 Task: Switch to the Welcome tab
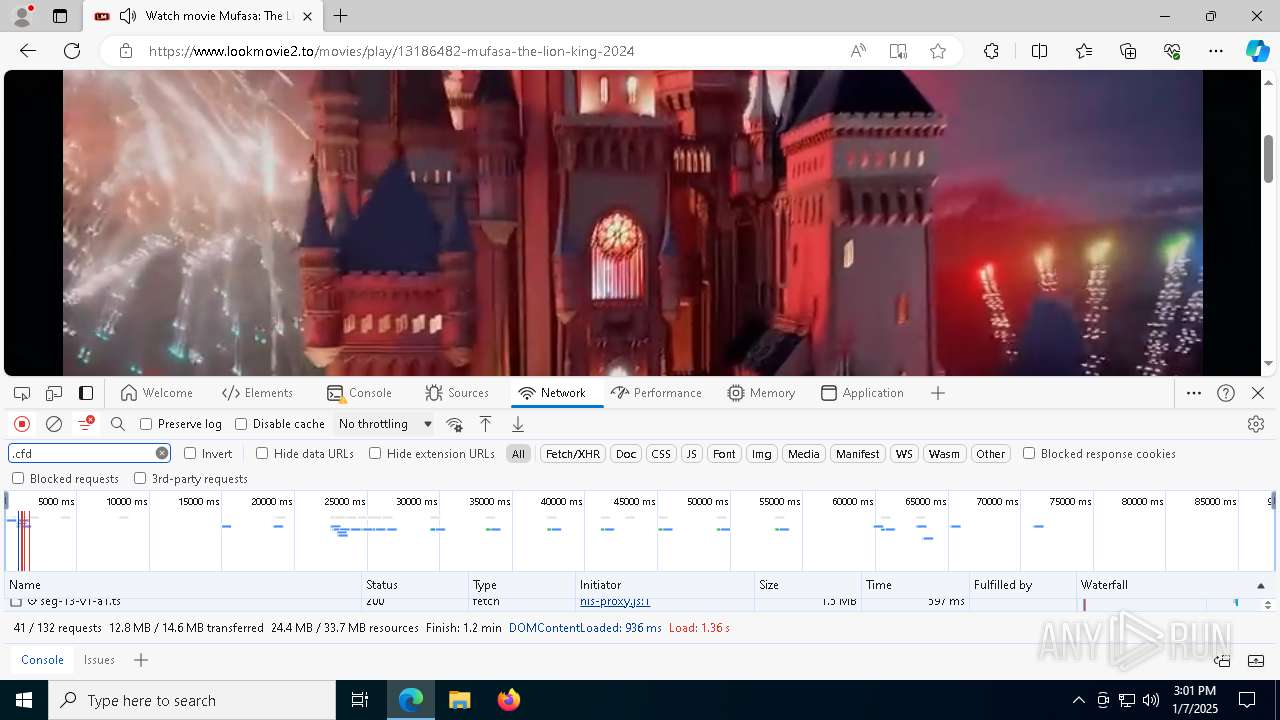157,393
